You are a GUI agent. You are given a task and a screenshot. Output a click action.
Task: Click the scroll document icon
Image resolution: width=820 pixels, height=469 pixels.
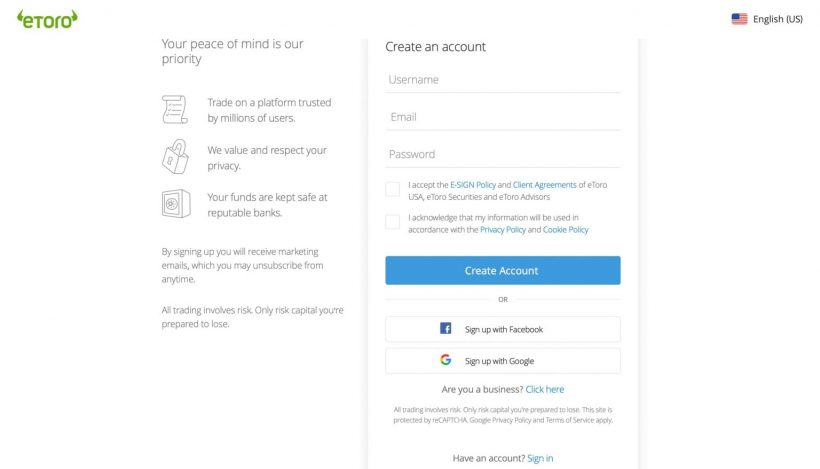(175, 109)
